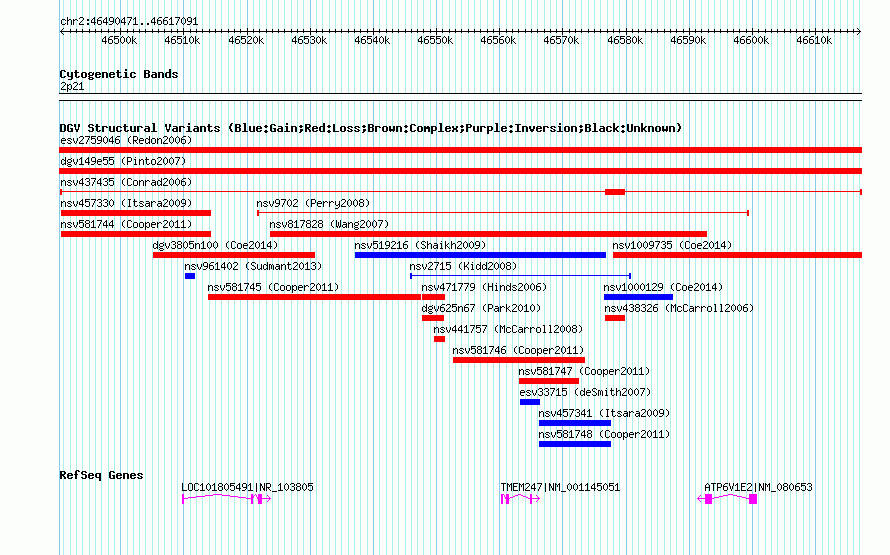Click the ATP6V1E2|NM_080653 gene label
This screenshot has width=890, height=555.
[x=758, y=487]
